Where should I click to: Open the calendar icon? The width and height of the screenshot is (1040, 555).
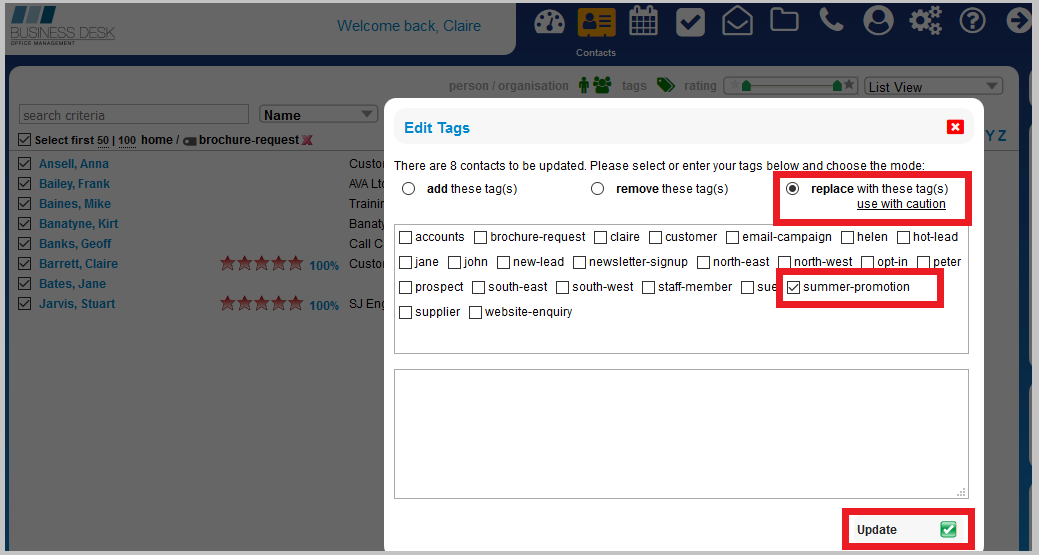643,21
